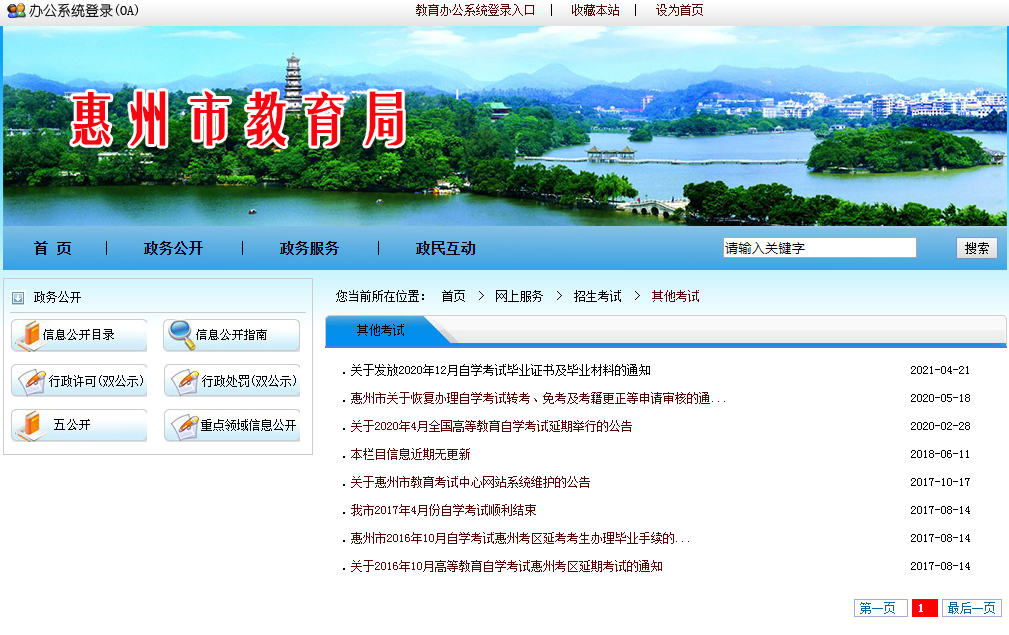Open 行政处罚(双公示) button label
This screenshot has height=635, width=1009.
pos(249,381)
